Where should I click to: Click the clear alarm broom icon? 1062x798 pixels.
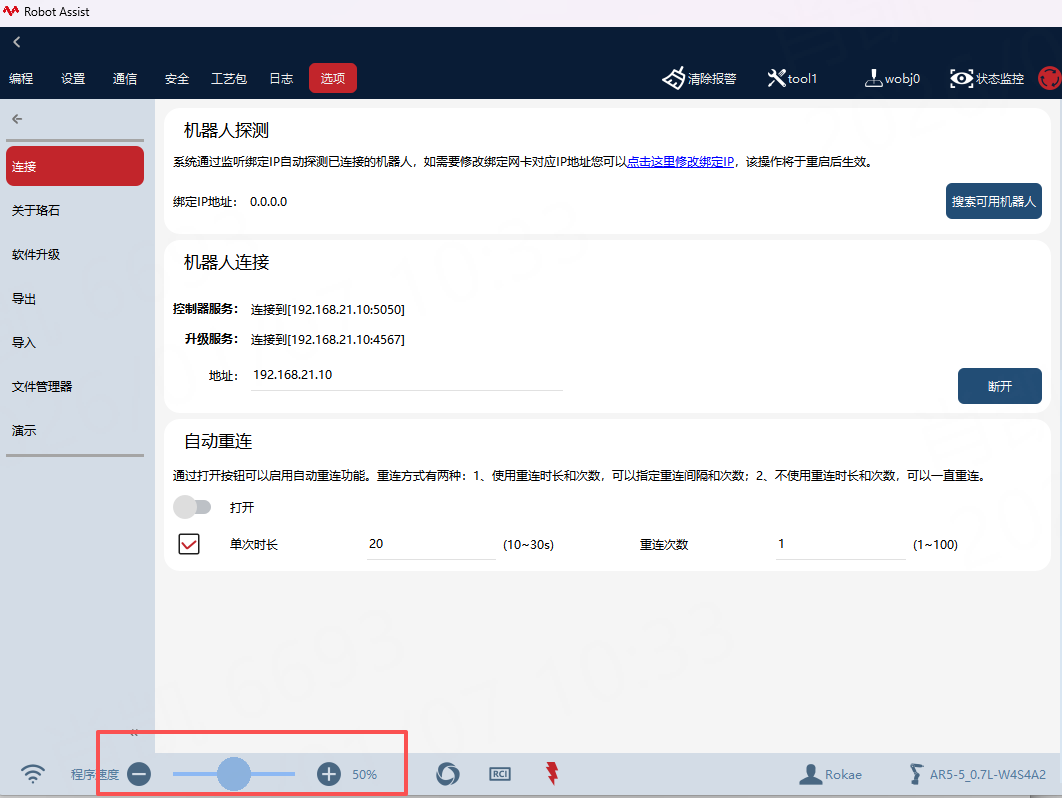(x=673, y=78)
